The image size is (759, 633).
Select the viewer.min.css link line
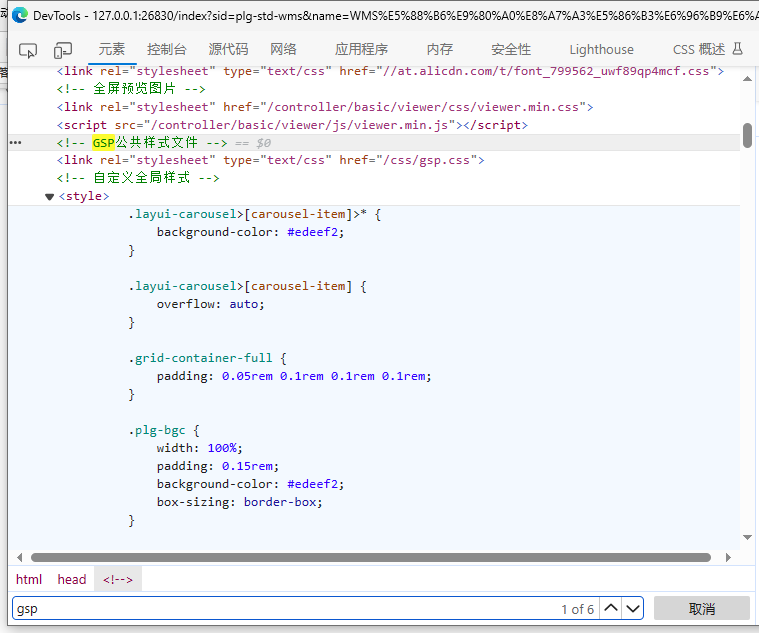tap(325, 107)
